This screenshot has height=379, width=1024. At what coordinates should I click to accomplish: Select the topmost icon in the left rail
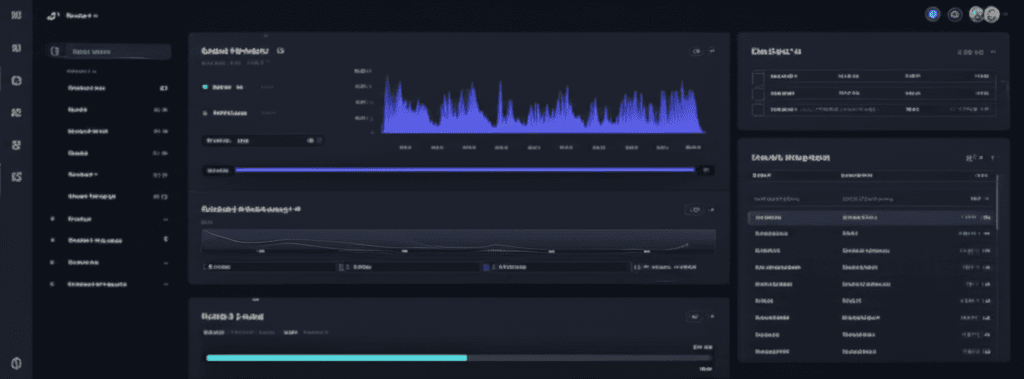click(x=17, y=14)
